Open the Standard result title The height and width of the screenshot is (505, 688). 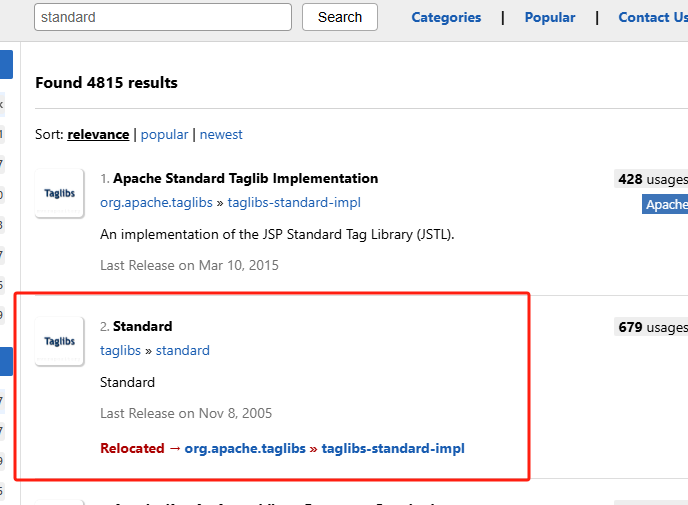tap(143, 326)
